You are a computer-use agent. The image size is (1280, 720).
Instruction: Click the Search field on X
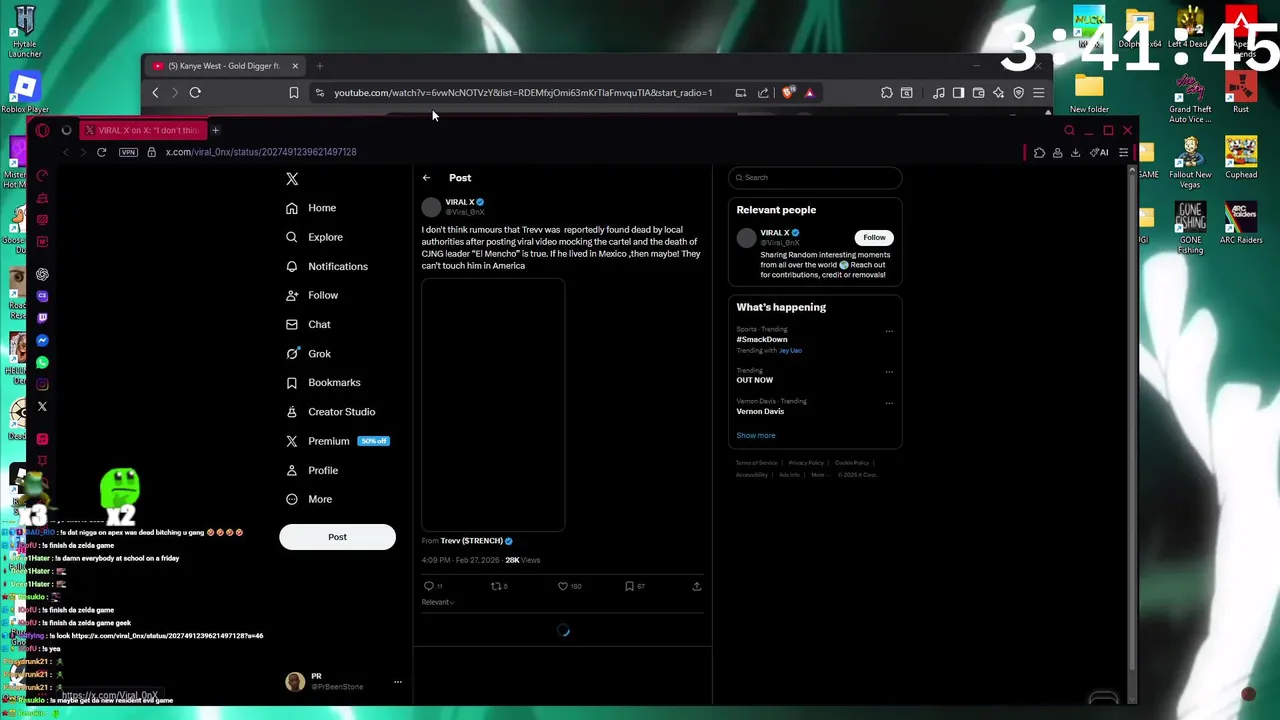pos(815,177)
